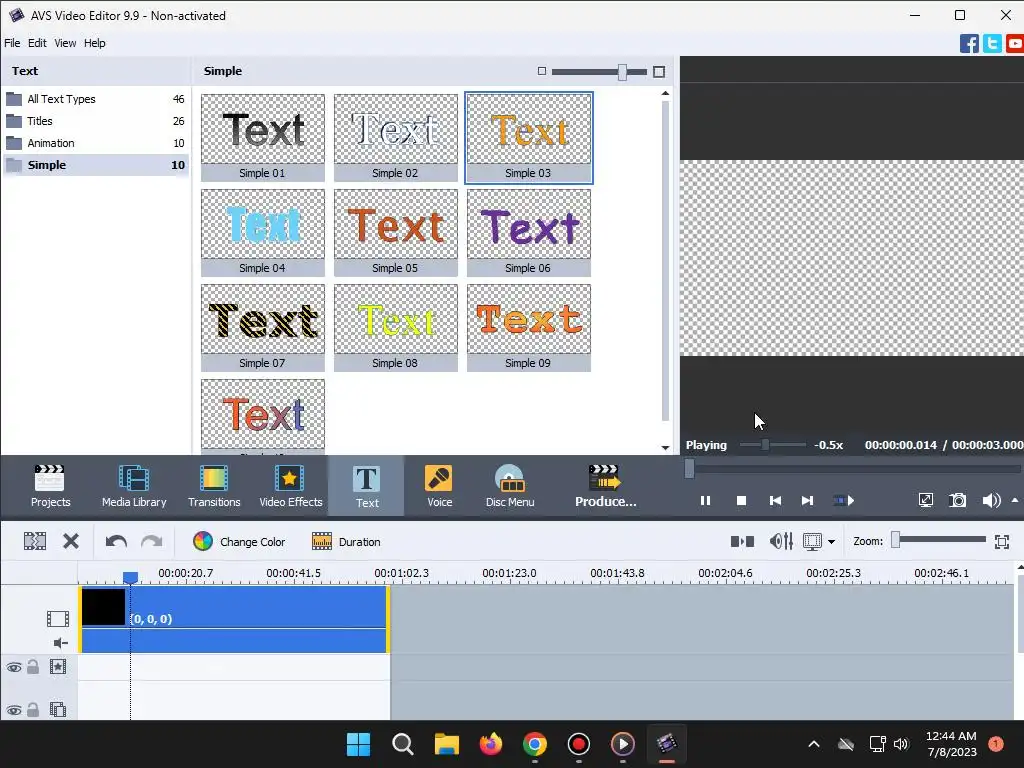Image resolution: width=1024 pixels, height=768 pixels.
Task: Open the Media Library
Action: (134, 486)
